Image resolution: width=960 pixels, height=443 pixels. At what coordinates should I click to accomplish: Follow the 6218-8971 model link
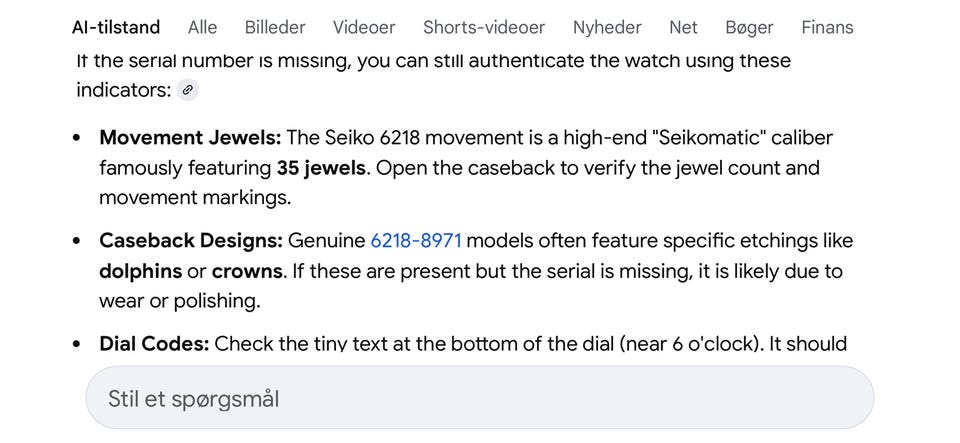click(x=416, y=241)
